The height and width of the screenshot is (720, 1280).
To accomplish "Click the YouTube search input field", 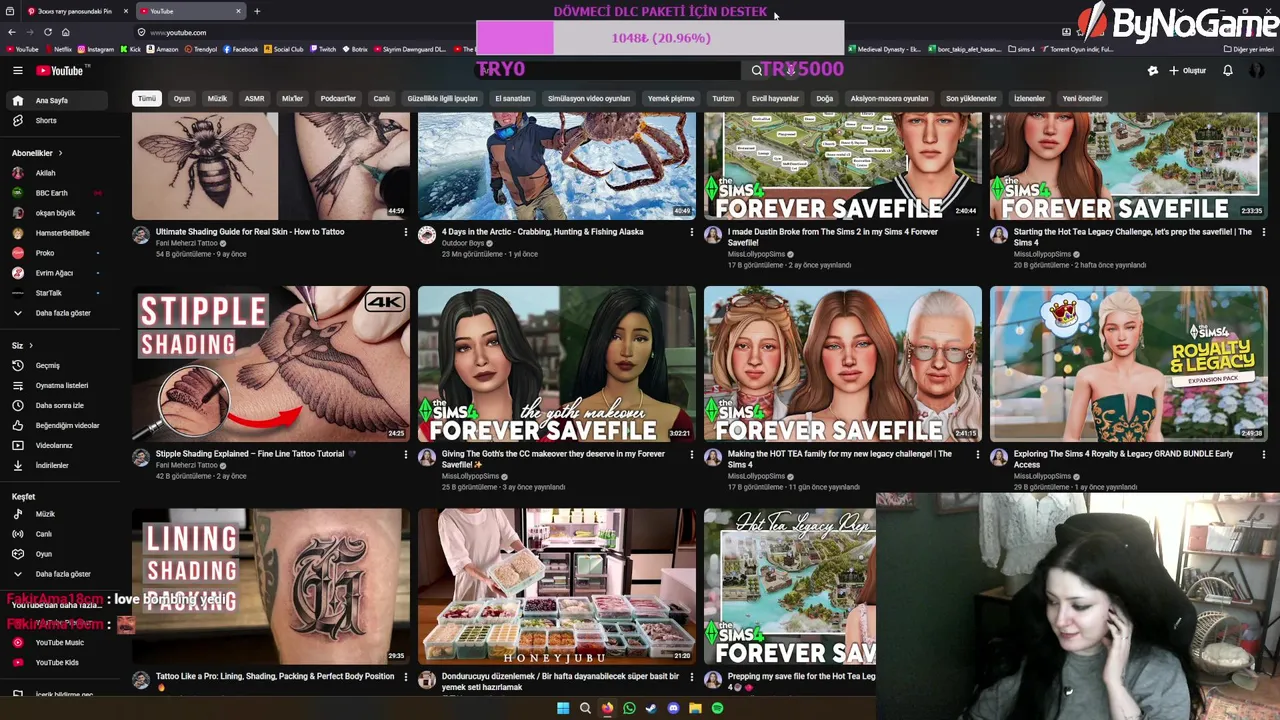I will (x=608, y=70).
